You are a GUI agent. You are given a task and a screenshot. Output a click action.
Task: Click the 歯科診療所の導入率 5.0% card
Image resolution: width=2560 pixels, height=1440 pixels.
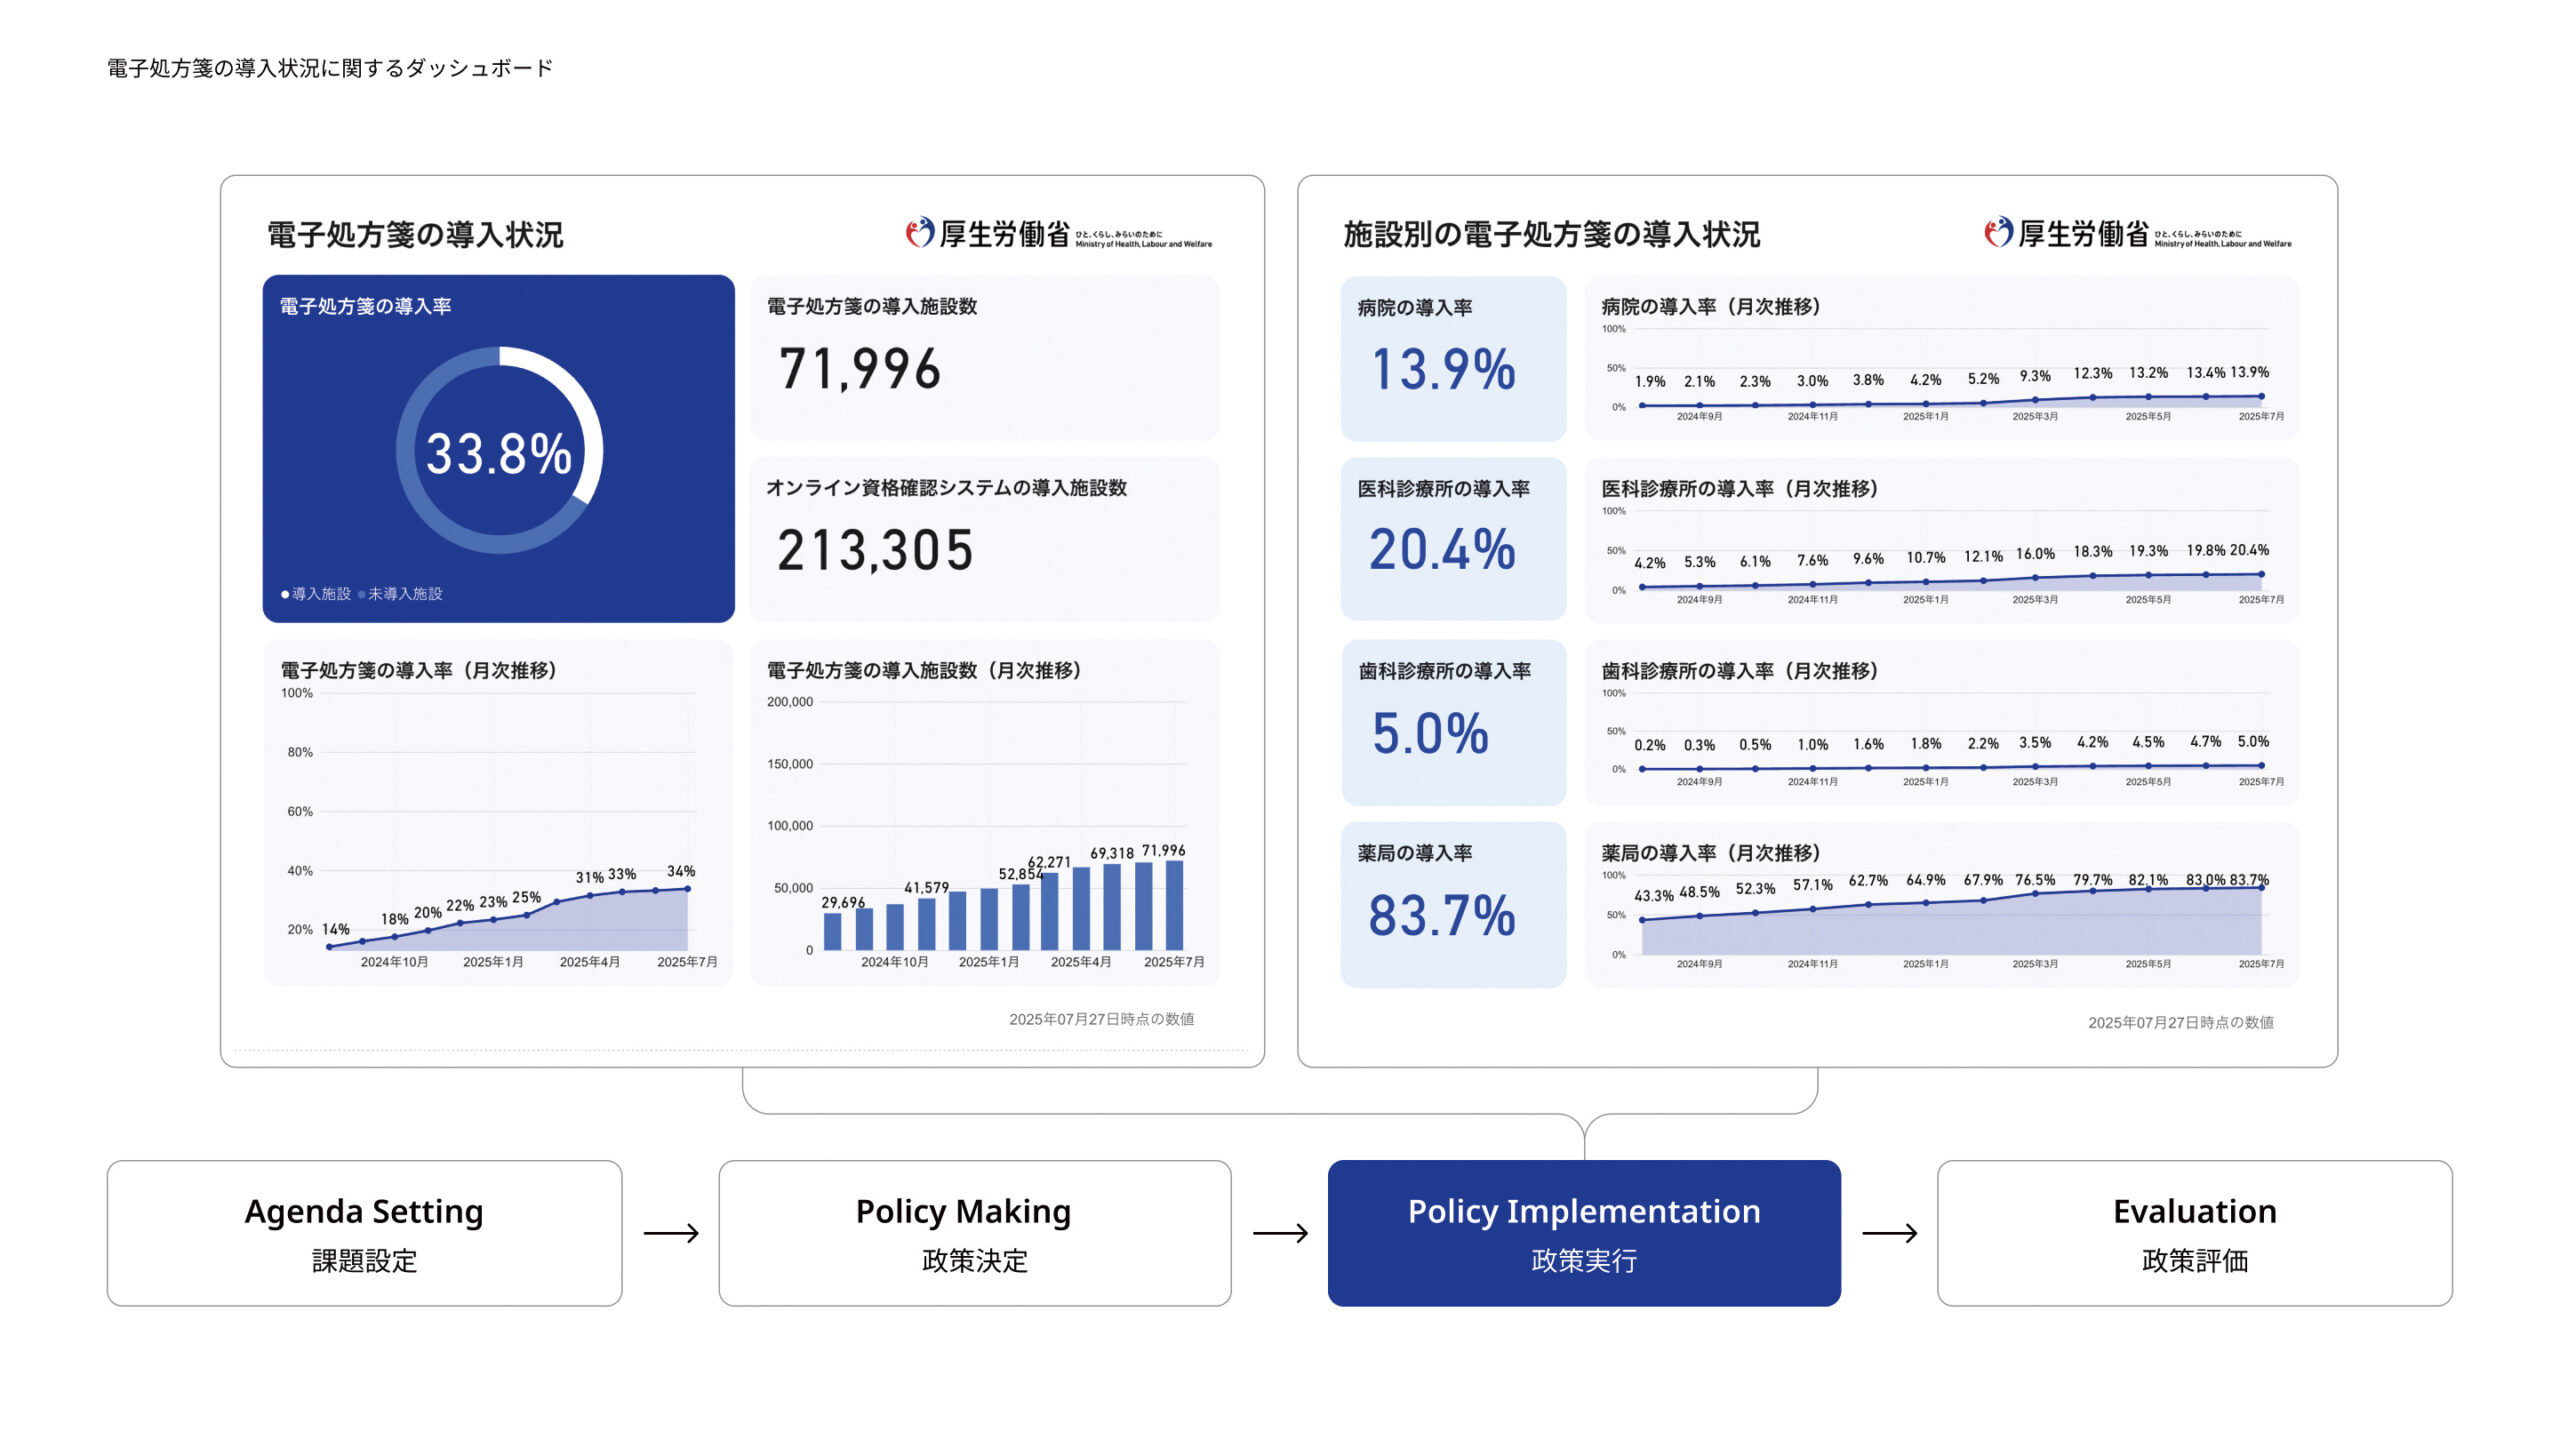(x=1453, y=722)
